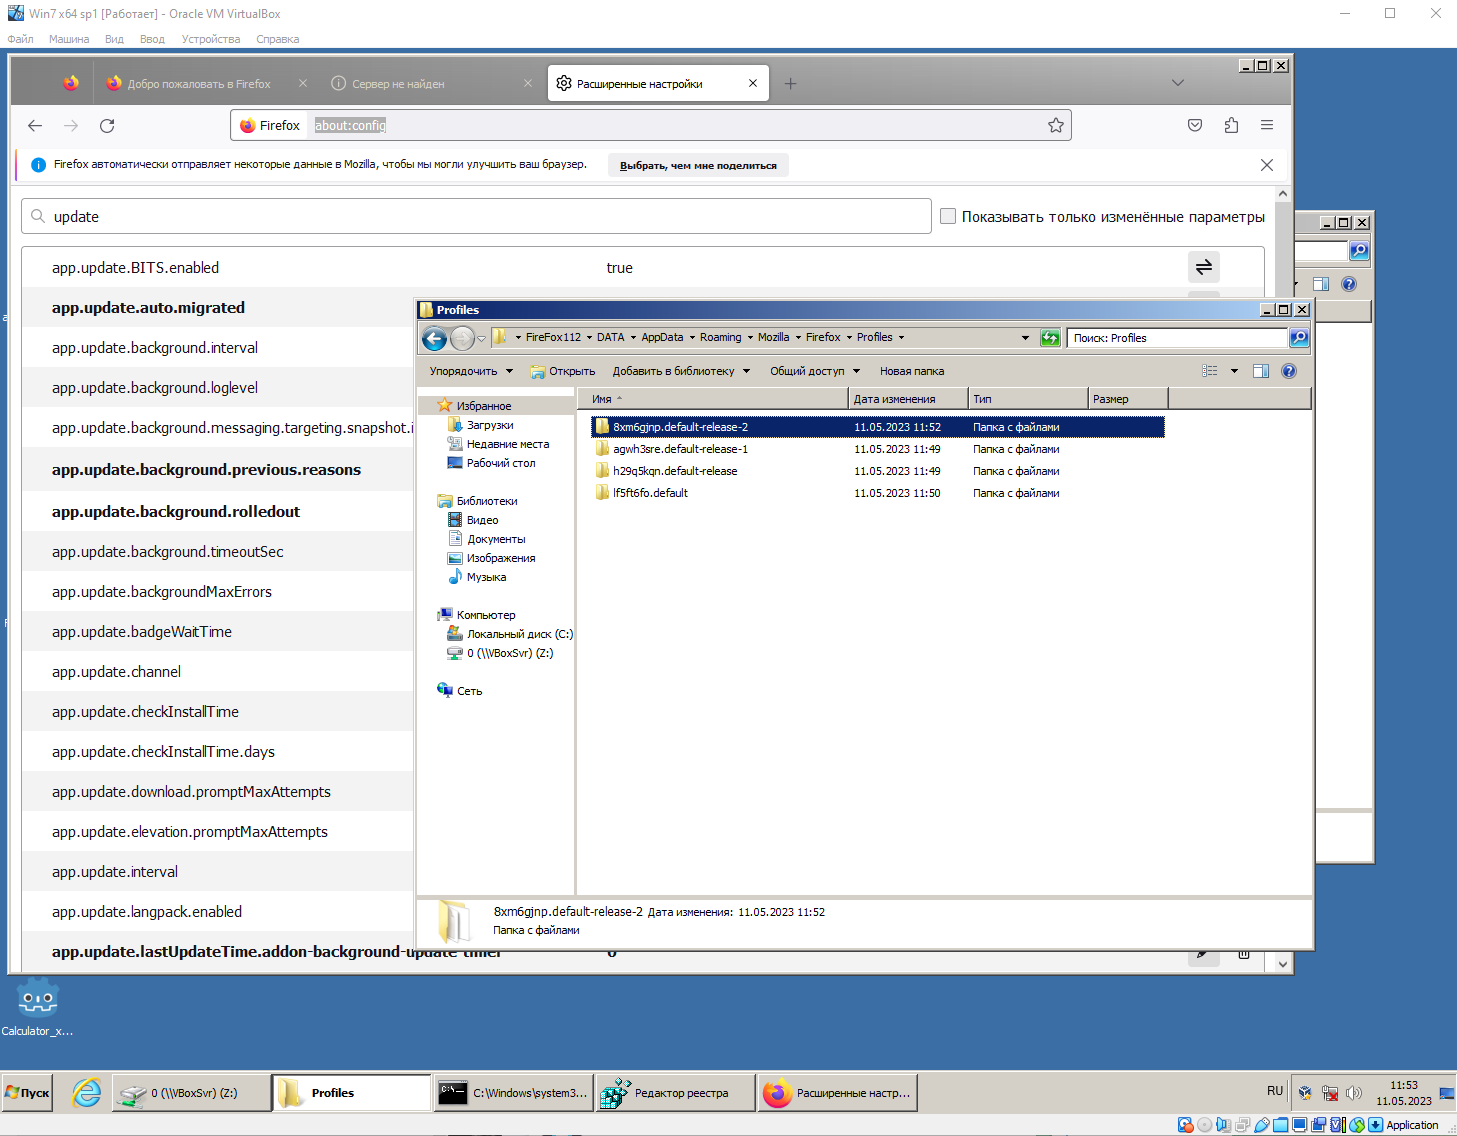This screenshot has width=1457, height=1136.
Task: Open Explorer help in Profiles window
Action: point(1289,371)
